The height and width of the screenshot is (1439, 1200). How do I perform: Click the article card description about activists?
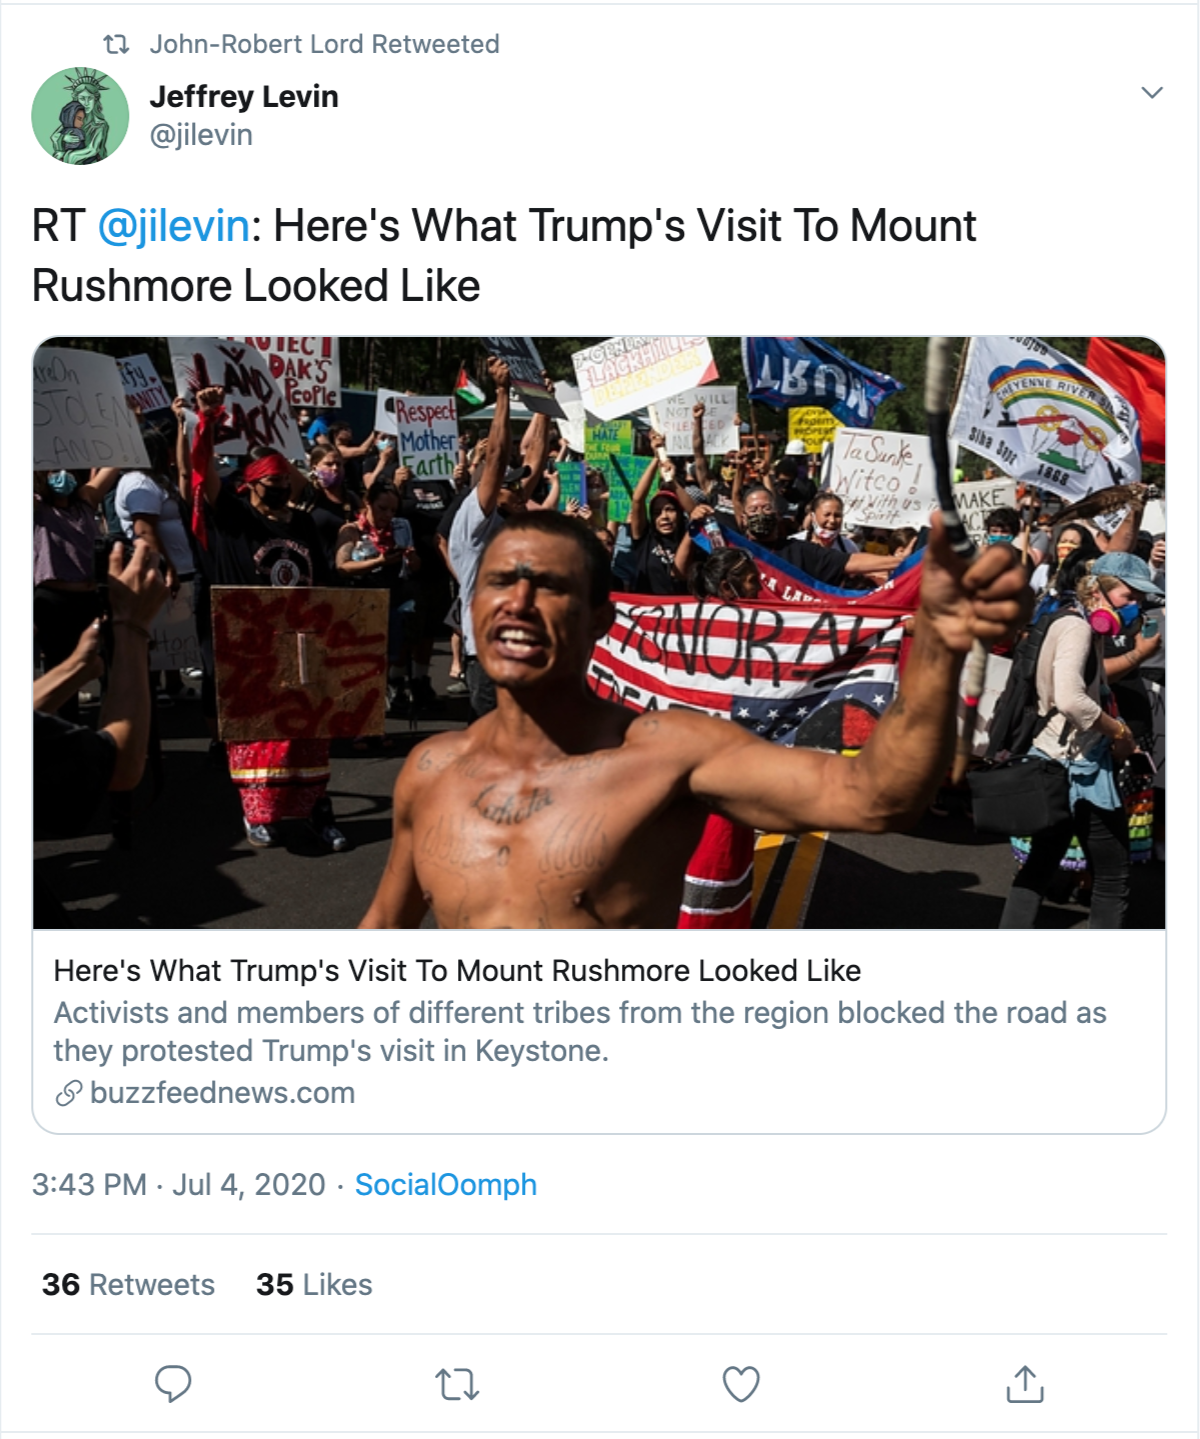pos(580,1032)
